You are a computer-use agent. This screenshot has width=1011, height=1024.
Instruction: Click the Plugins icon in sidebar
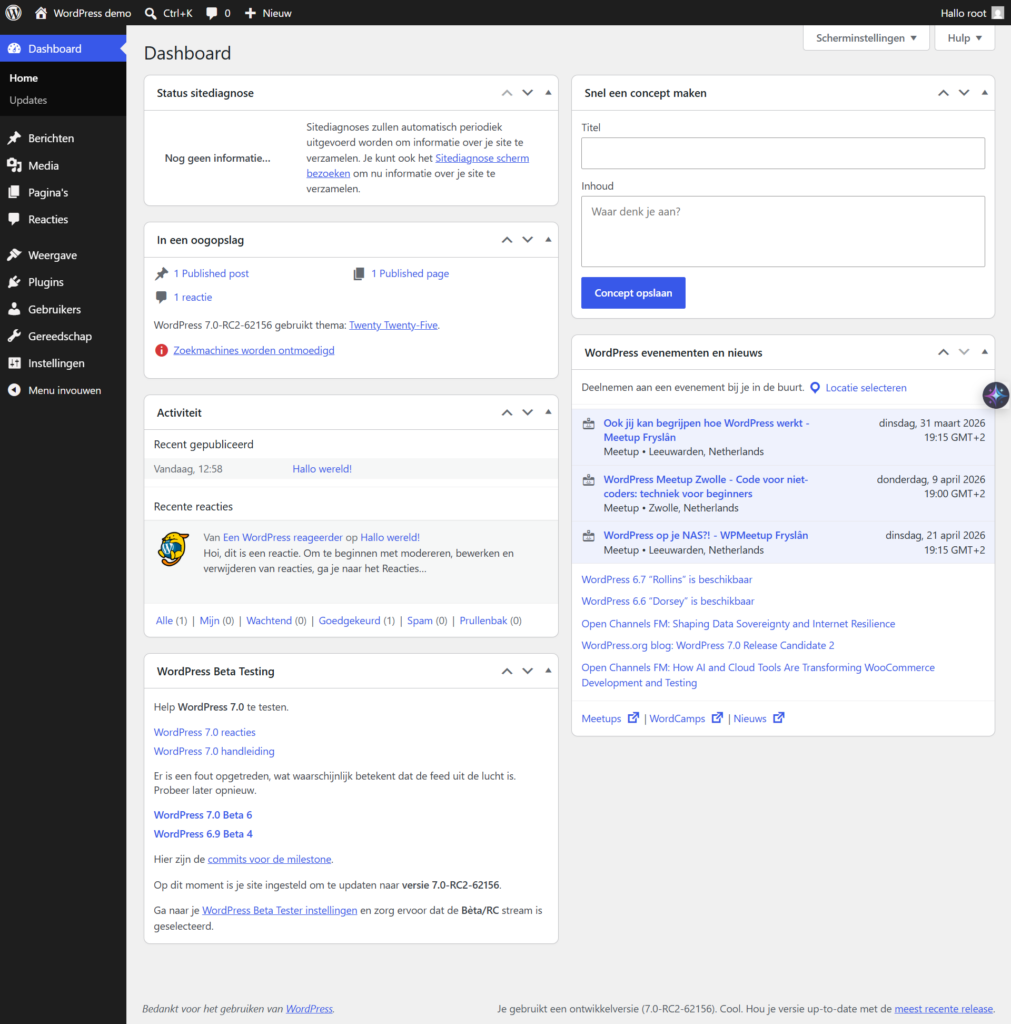coord(14,282)
